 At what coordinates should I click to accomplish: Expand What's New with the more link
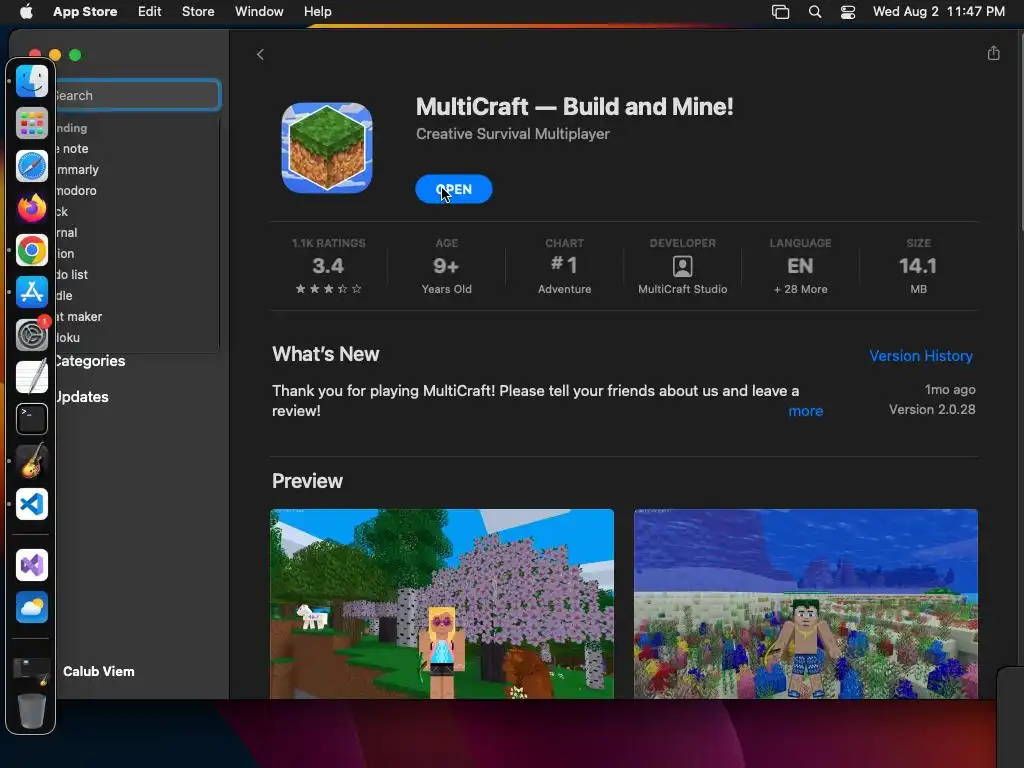pyautogui.click(x=805, y=411)
